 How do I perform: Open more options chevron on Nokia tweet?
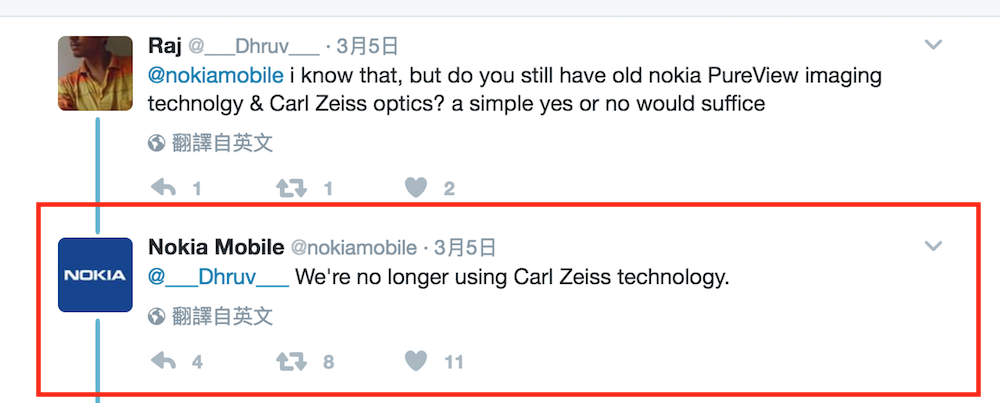(933, 246)
